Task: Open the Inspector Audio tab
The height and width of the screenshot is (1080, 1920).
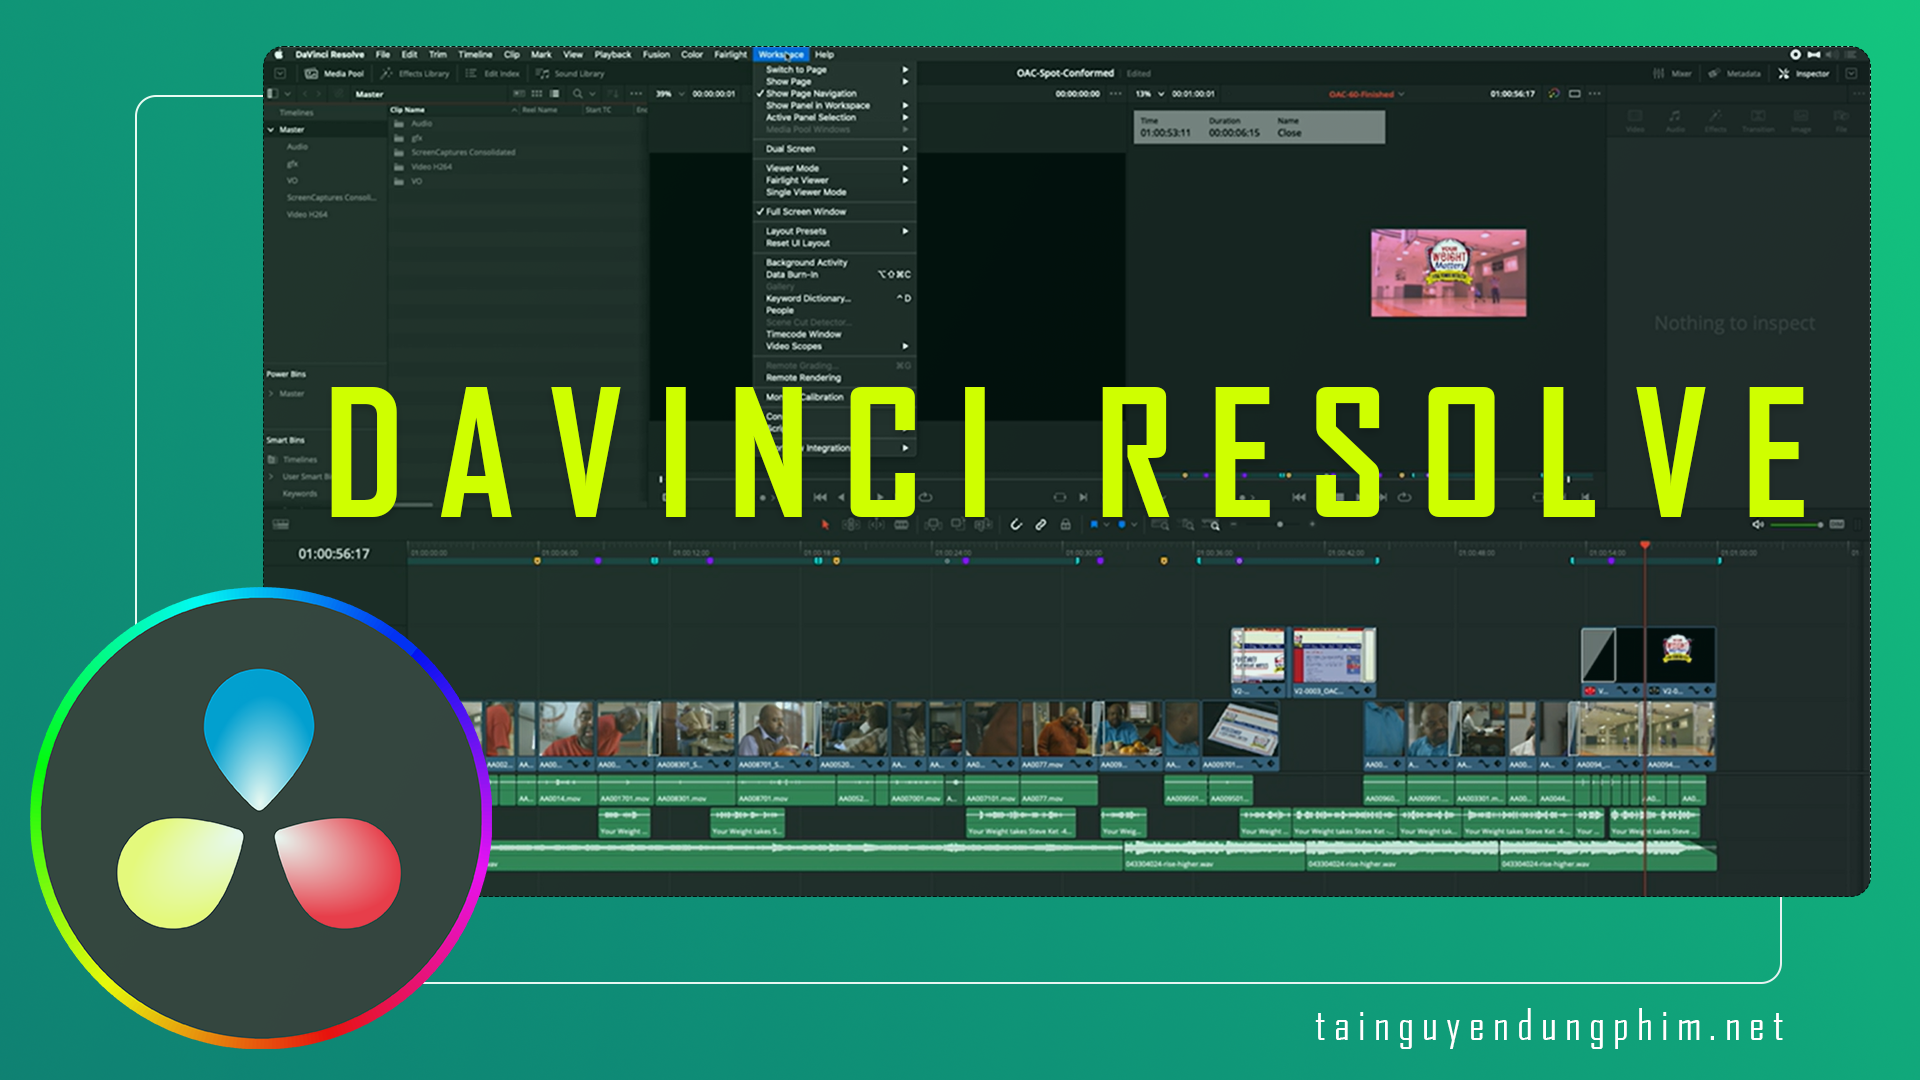Action: 1675,121
